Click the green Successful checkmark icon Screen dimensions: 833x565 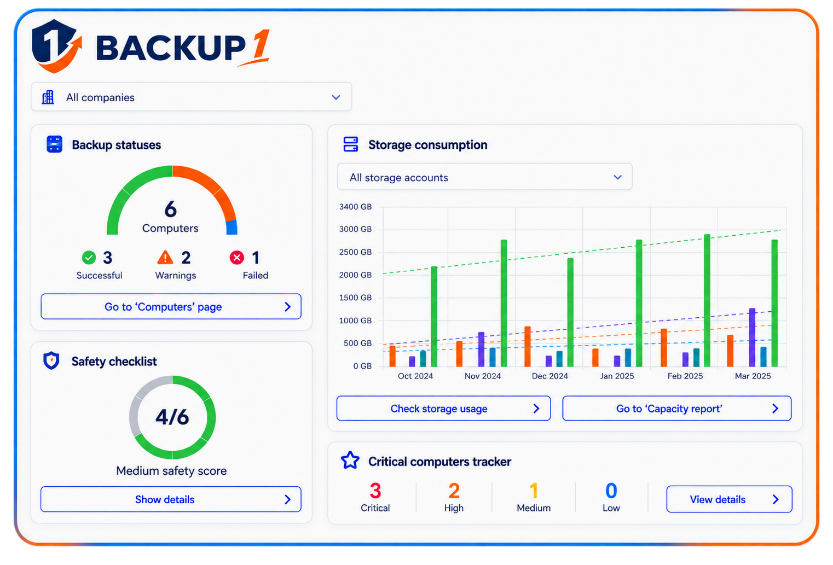(89, 258)
